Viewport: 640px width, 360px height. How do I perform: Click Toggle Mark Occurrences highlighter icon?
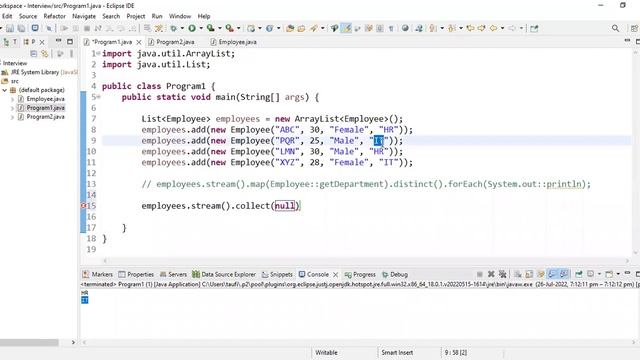[x=346, y=28]
